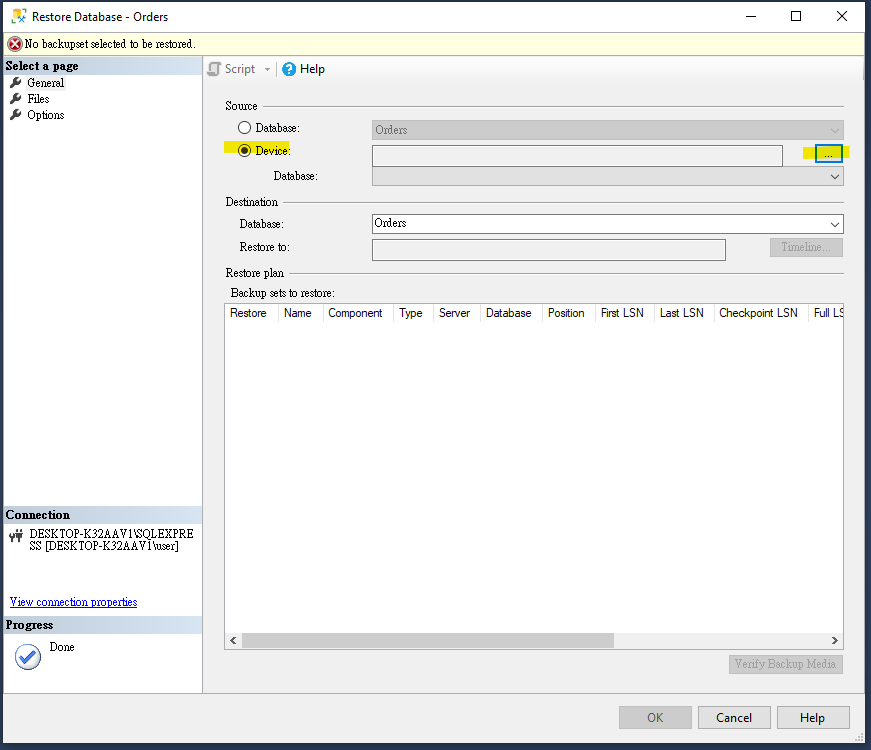Image resolution: width=871 pixels, height=750 pixels.
Task: Select the Database radio button under Source
Action: click(245, 128)
